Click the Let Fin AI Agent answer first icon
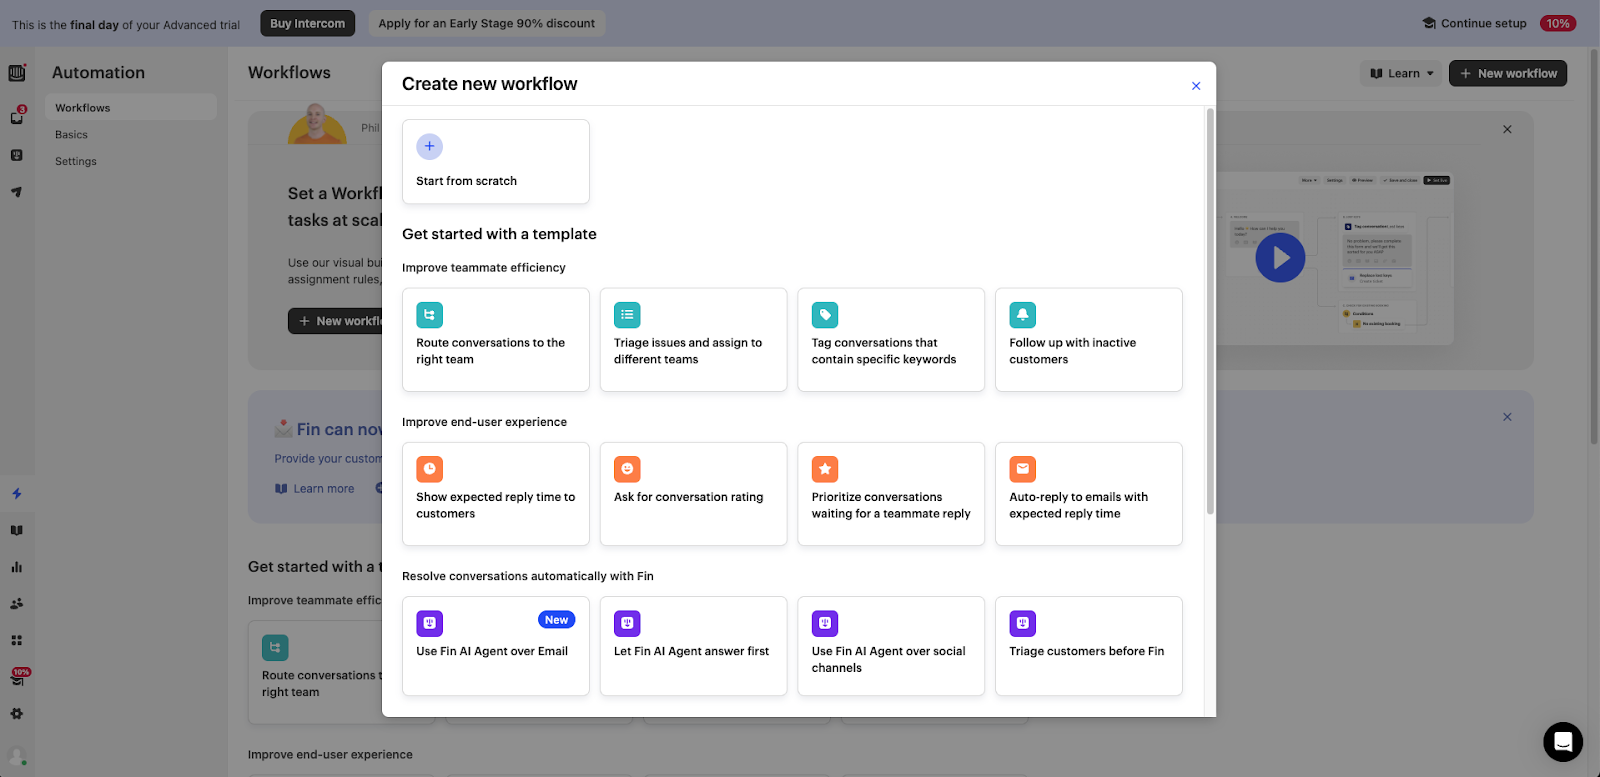The image size is (1600, 777). (x=627, y=623)
